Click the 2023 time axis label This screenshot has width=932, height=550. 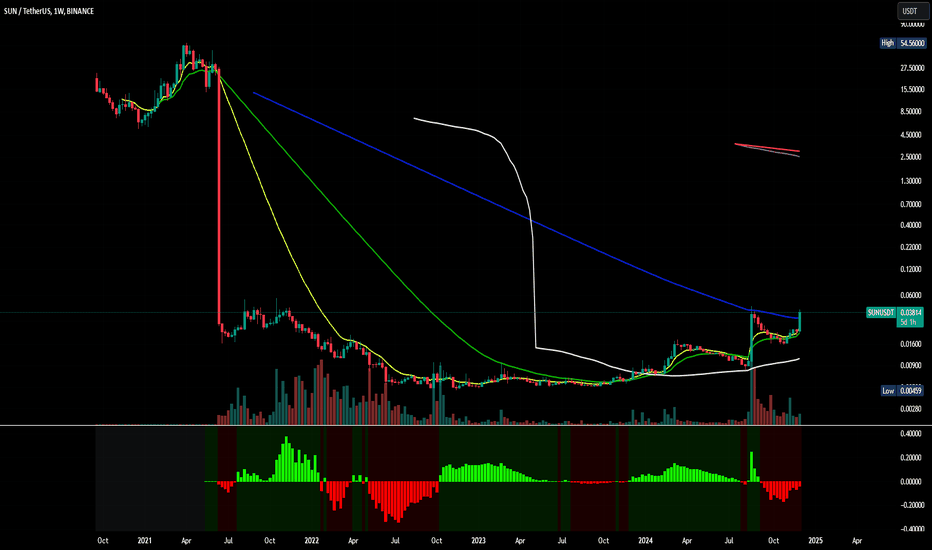coord(478,540)
